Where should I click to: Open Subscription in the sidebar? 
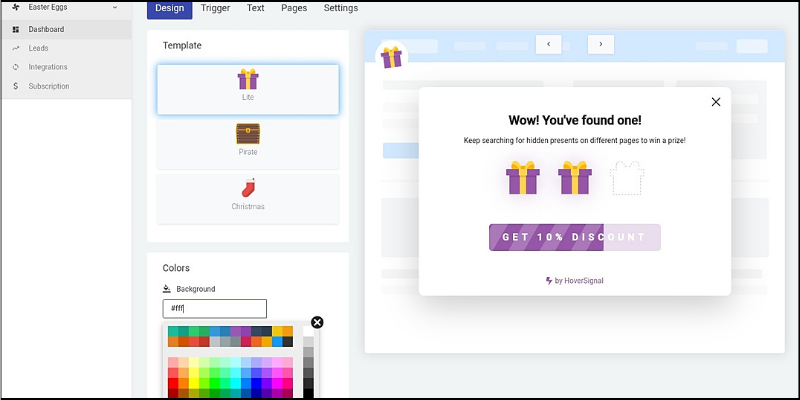(66, 86)
